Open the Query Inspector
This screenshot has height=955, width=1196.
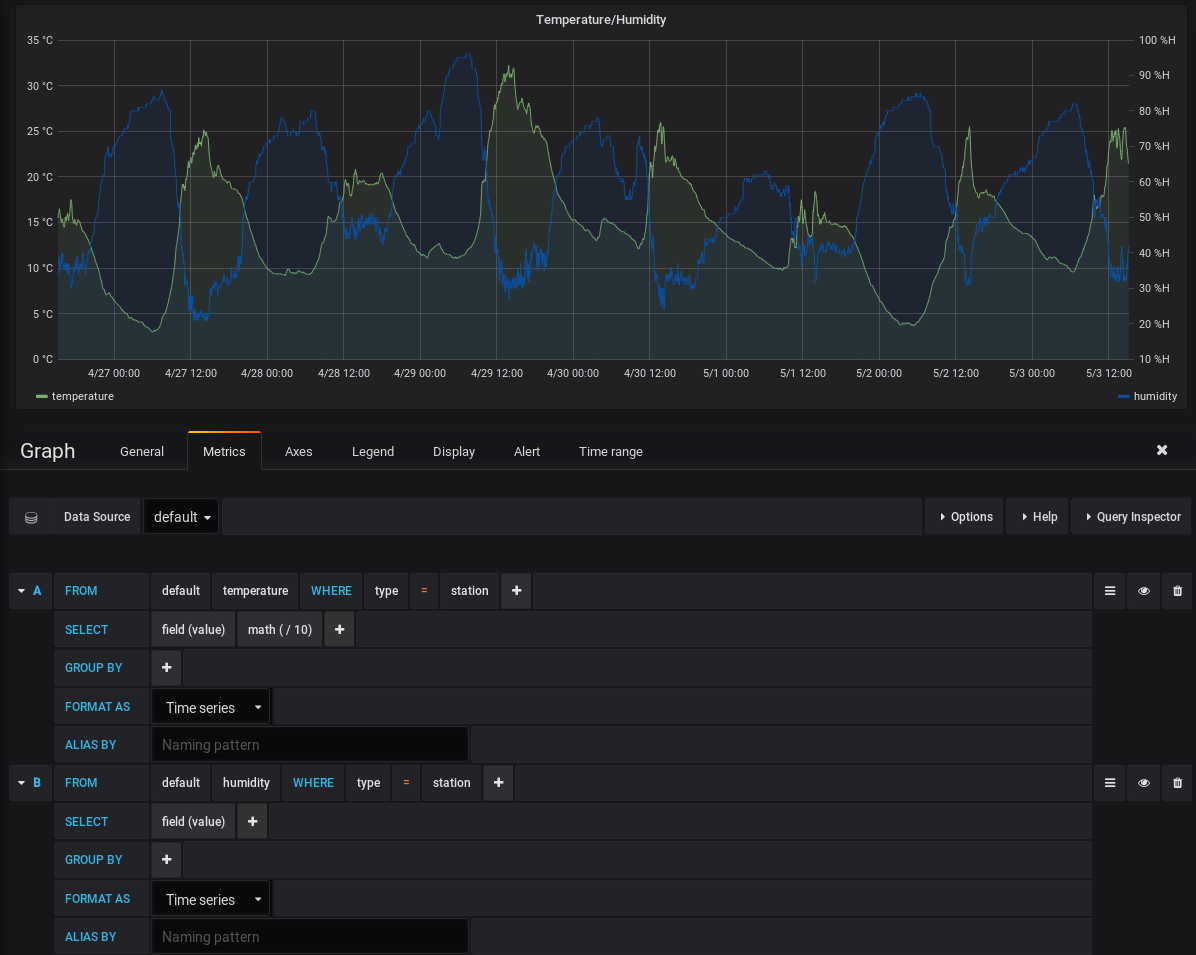(x=1132, y=517)
